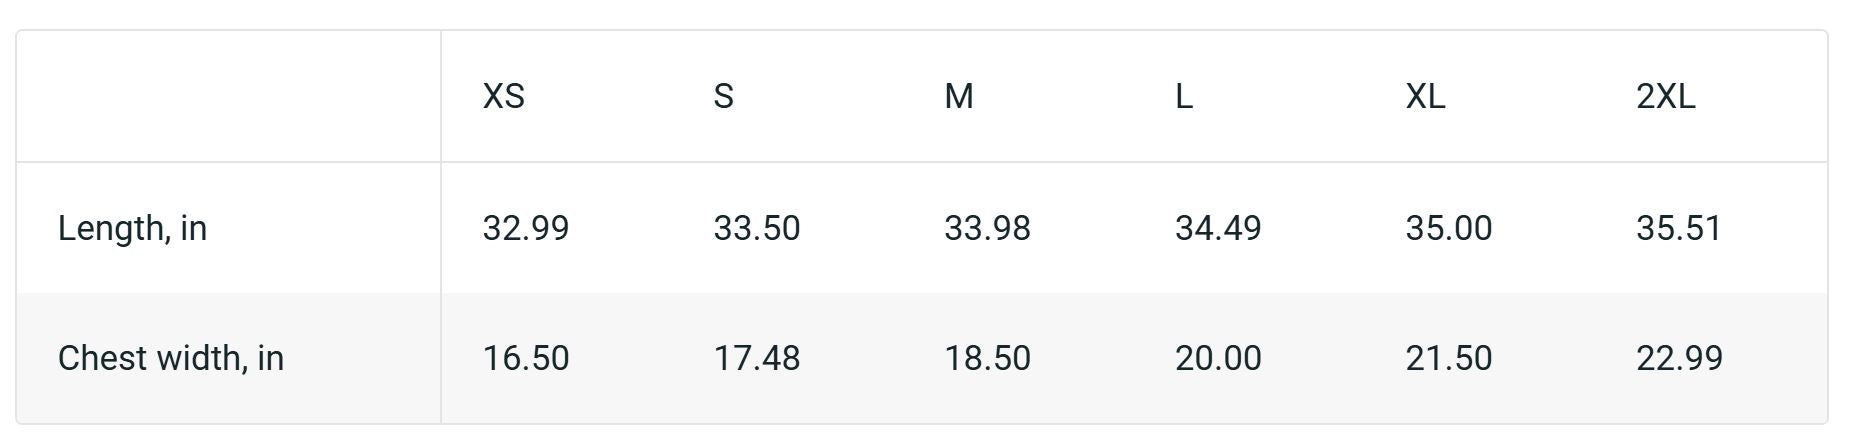Image resolution: width=1856 pixels, height=448 pixels.
Task: Select the XL chest width 21.50
Action: [x=1448, y=358]
